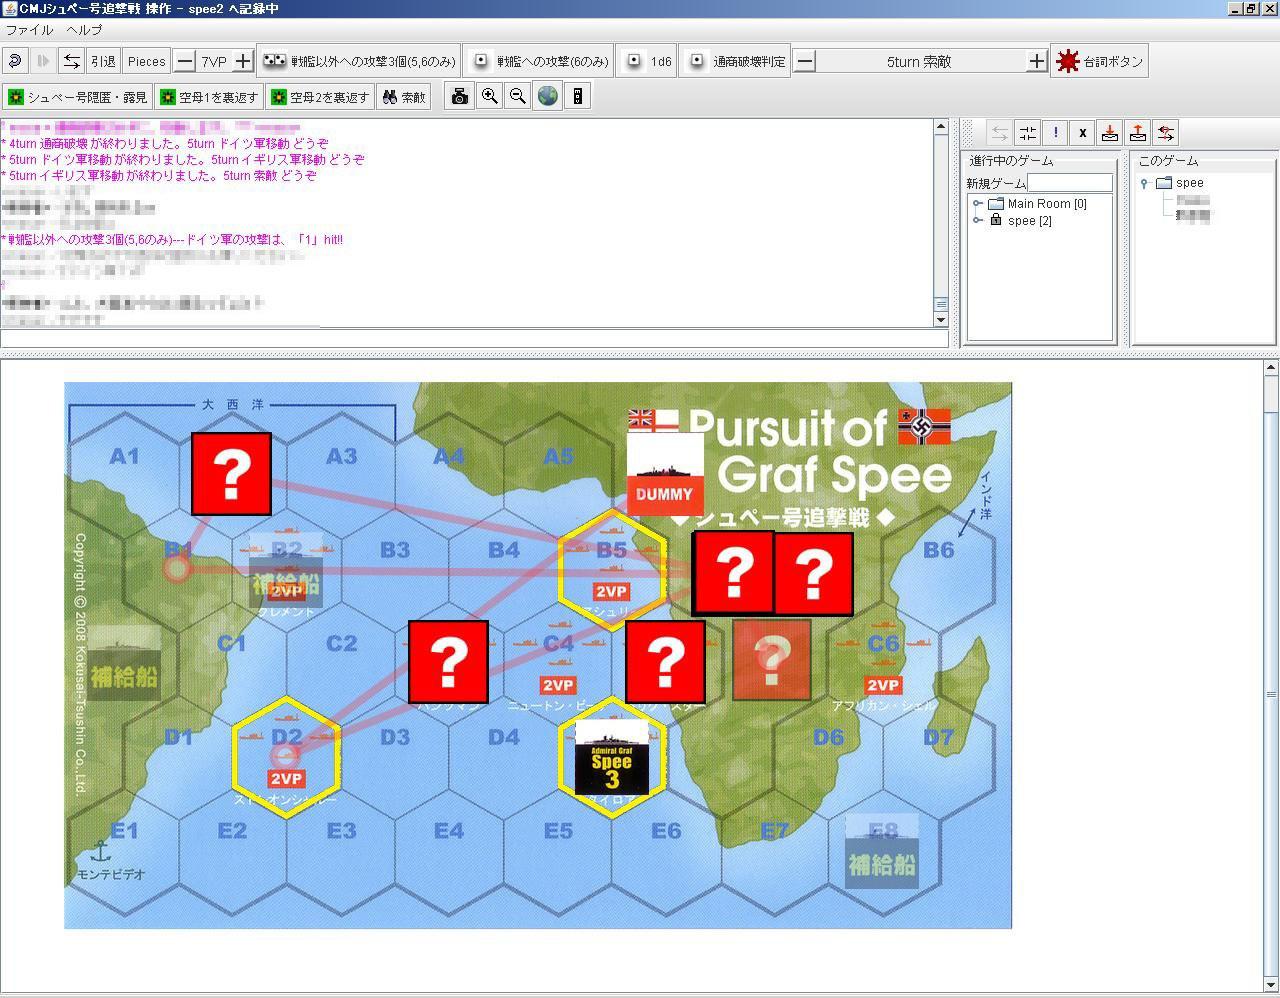
Task: Toggle 空母1を裏返す flip button
Action: [x=209, y=97]
